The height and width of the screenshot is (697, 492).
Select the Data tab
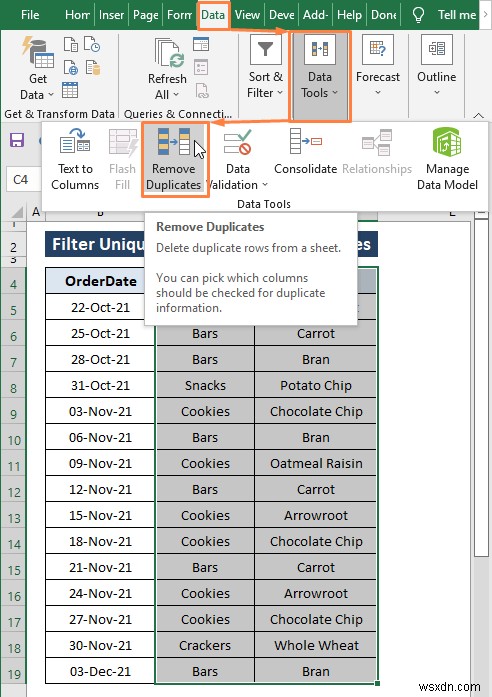click(213, 15)
